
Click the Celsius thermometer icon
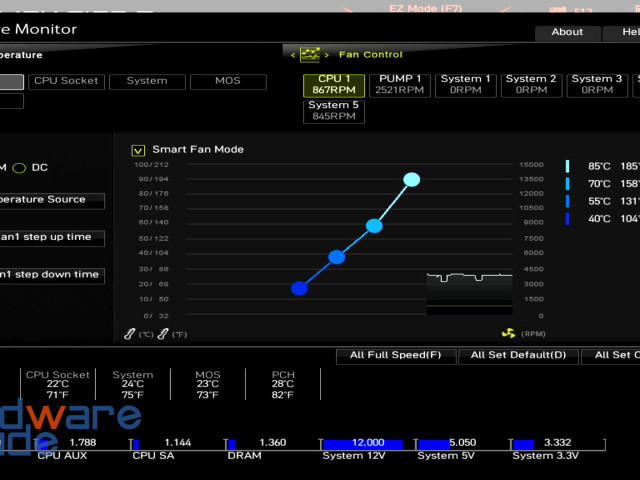click(130, 334)
